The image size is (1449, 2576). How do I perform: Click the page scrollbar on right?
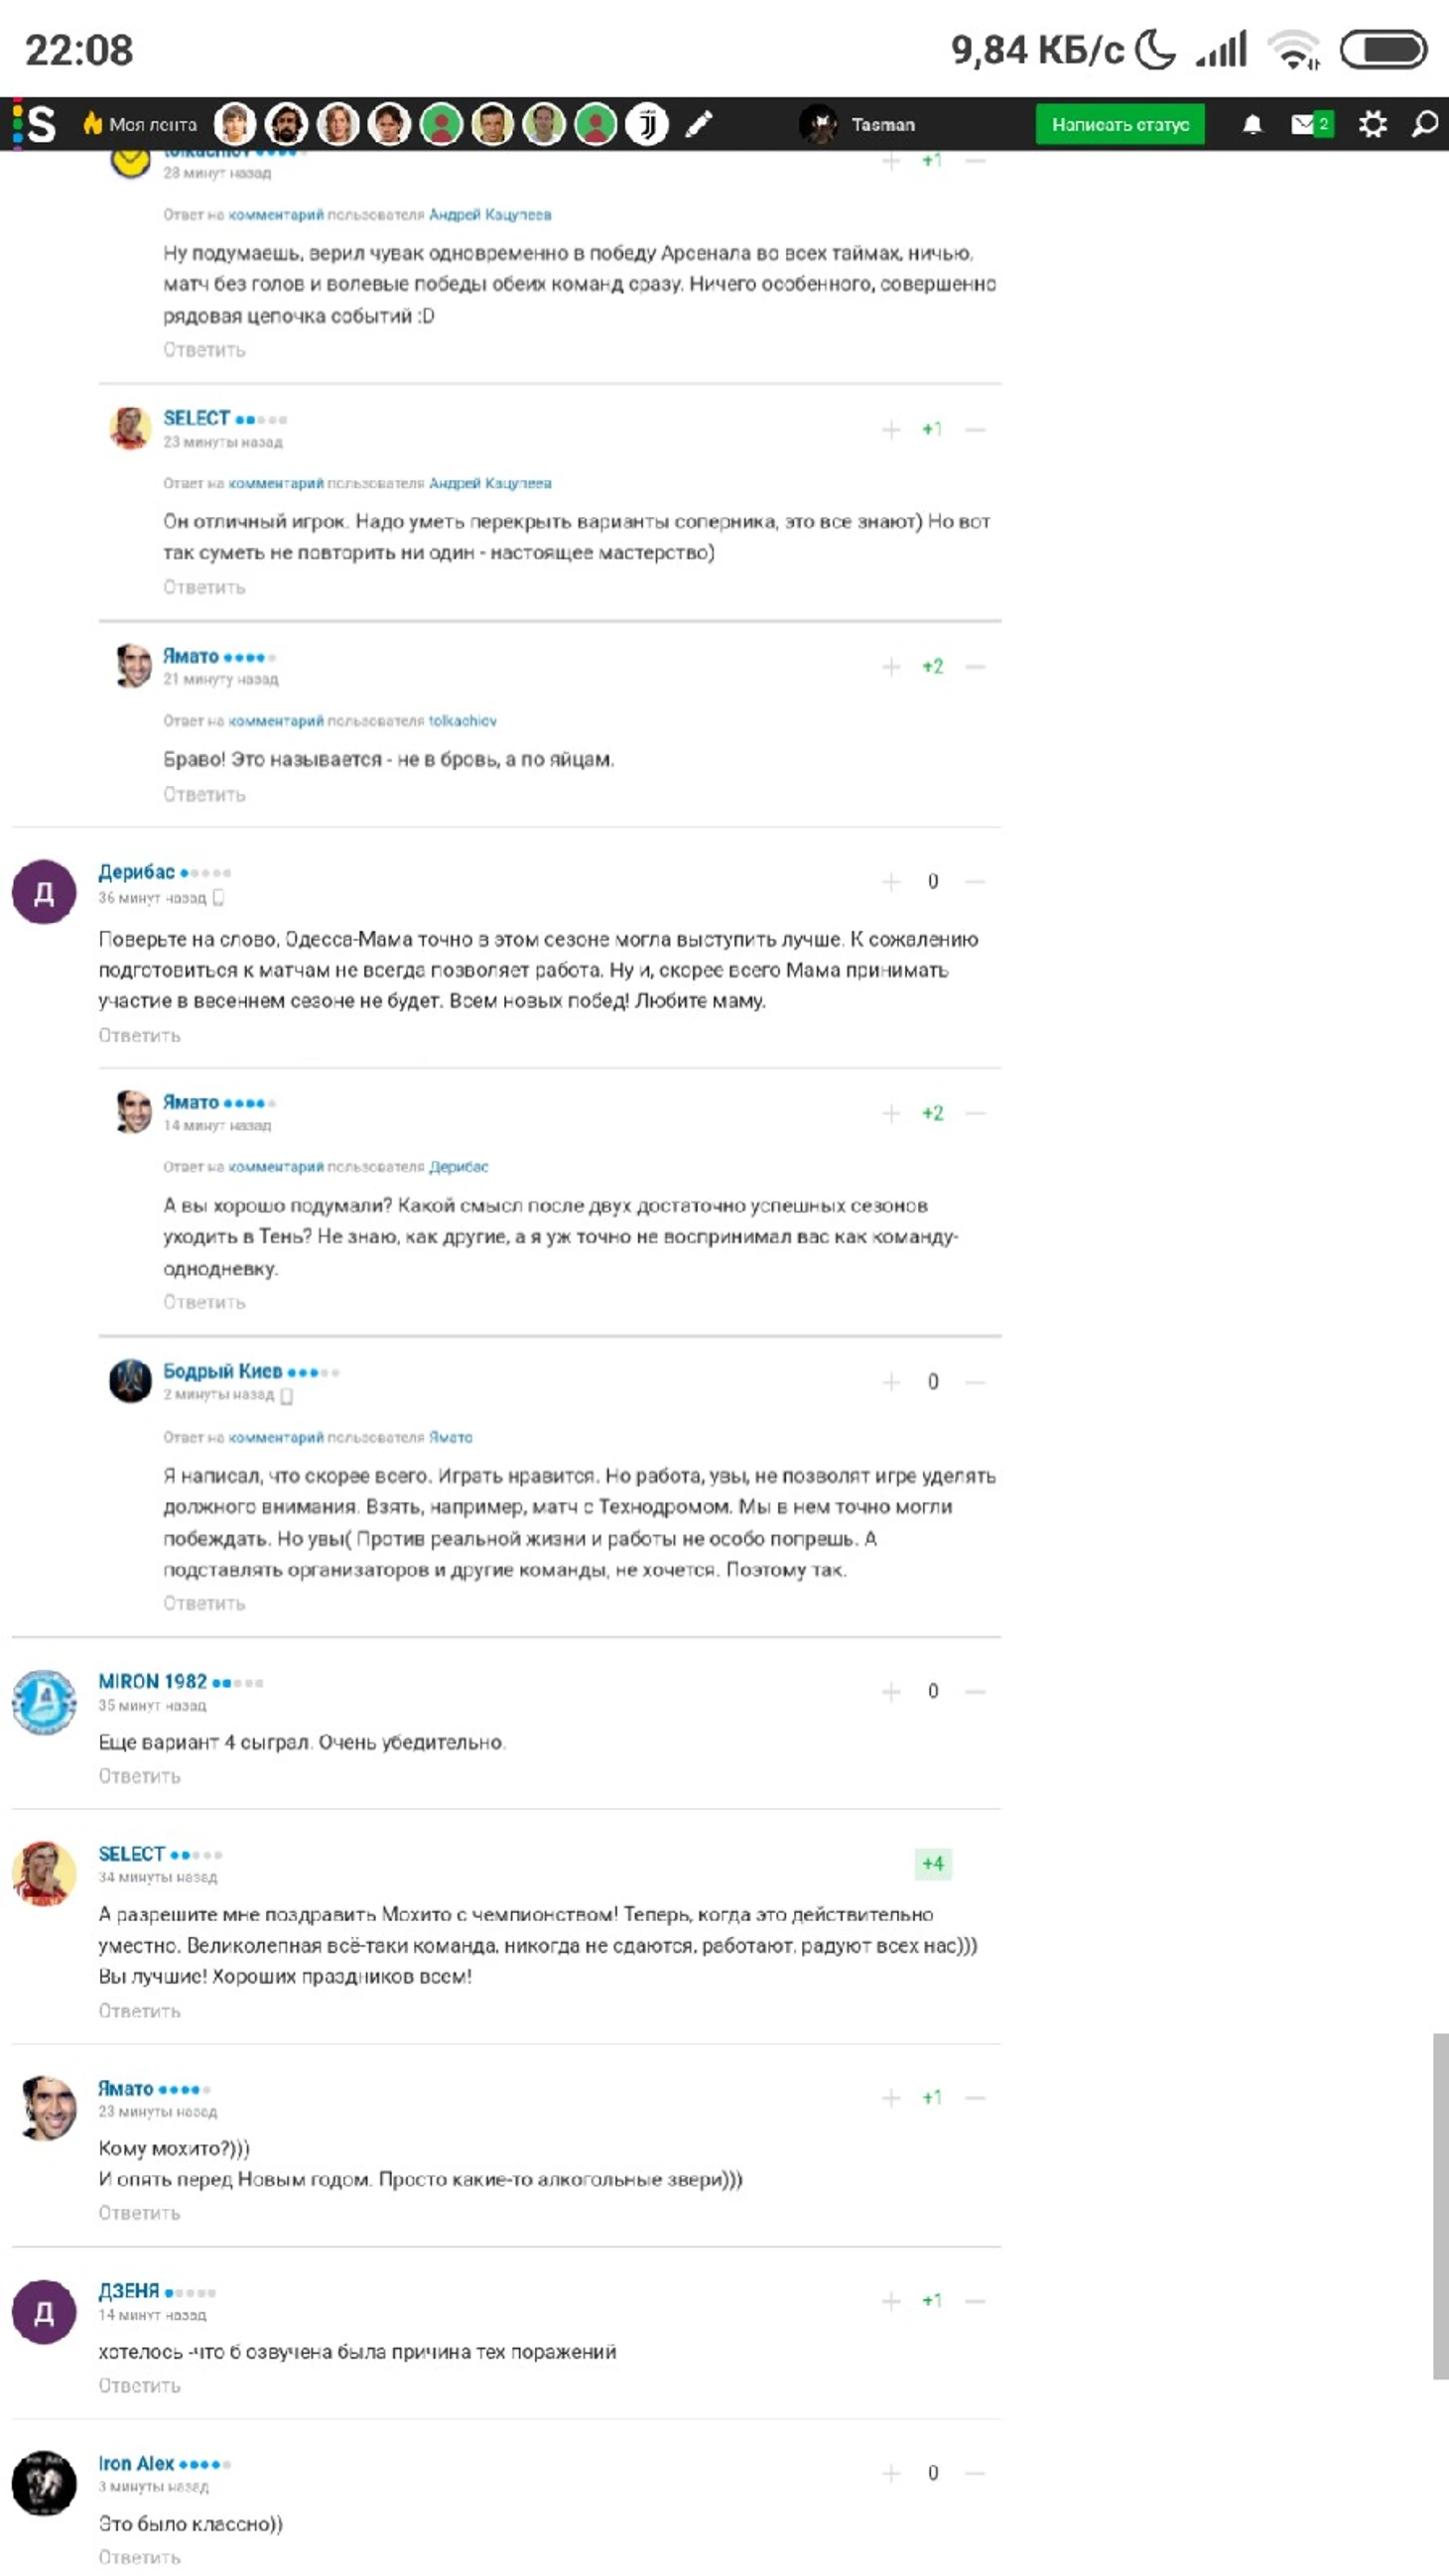[x=1440, y=2205]
